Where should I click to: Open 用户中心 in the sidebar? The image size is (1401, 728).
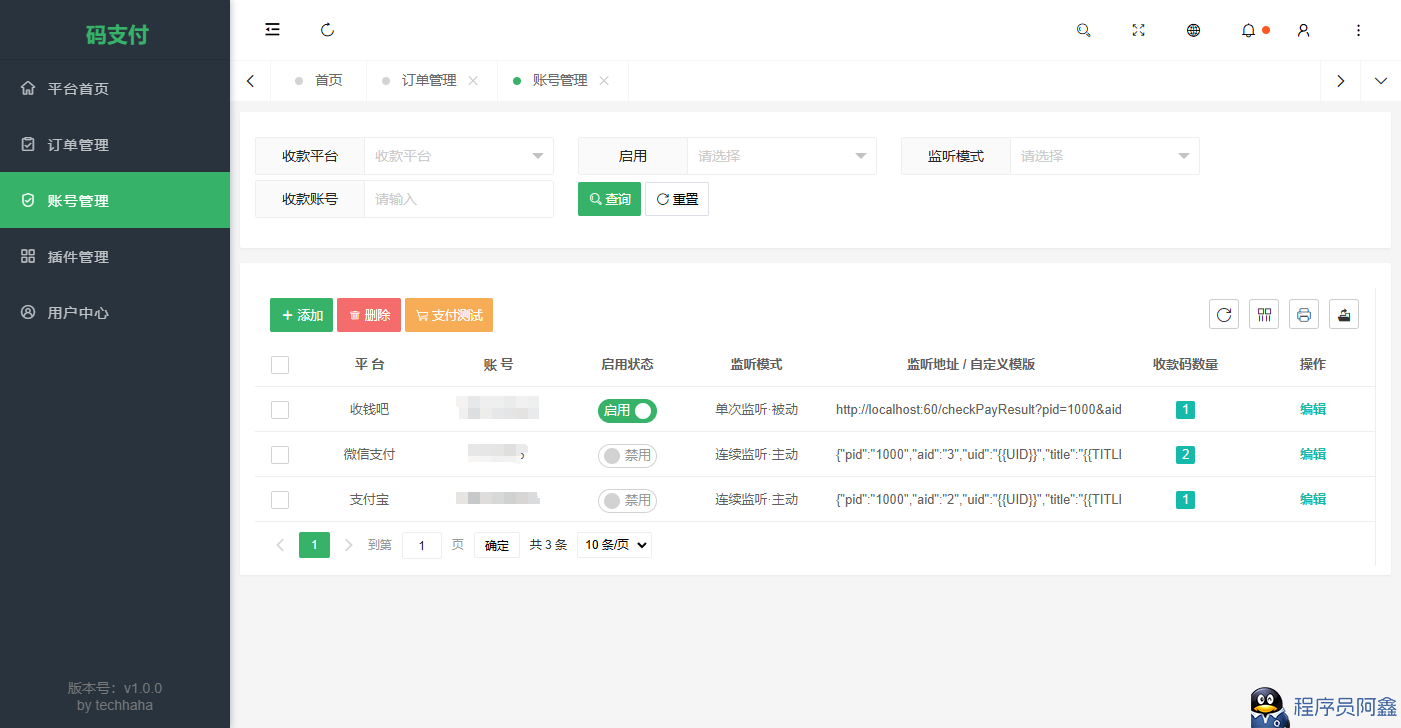[115, 312]
